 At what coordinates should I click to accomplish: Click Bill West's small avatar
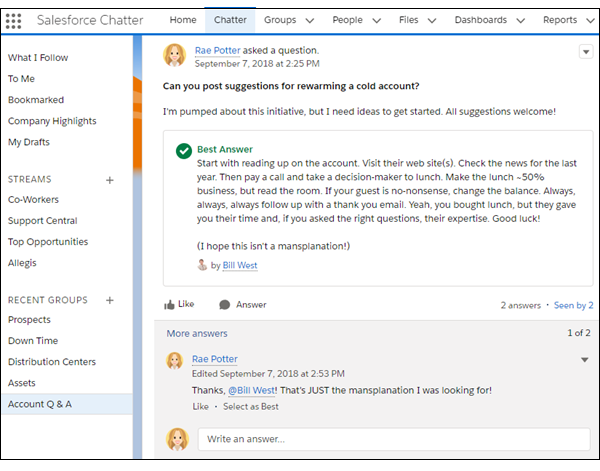[x=202, y=265]
